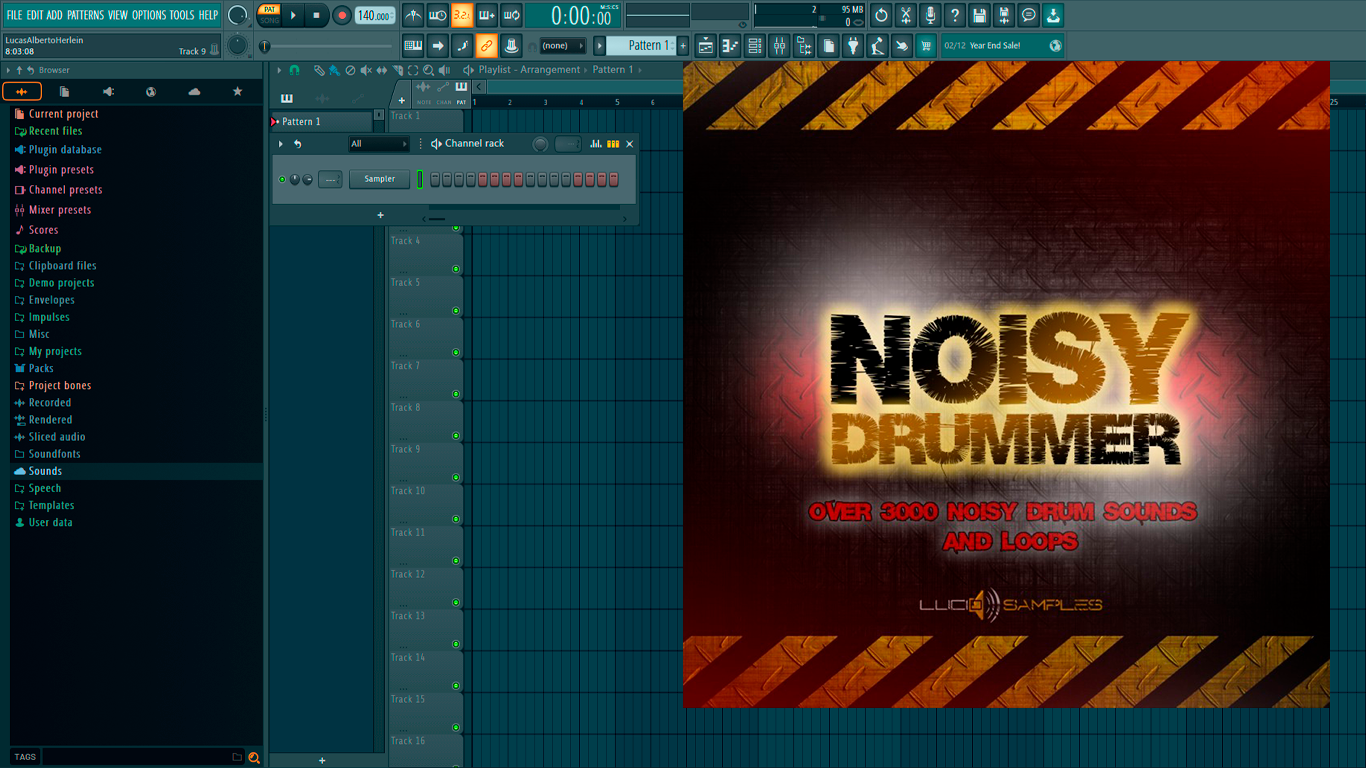
Task: Open the OPTIONS menu
Action: pos(149,15)
